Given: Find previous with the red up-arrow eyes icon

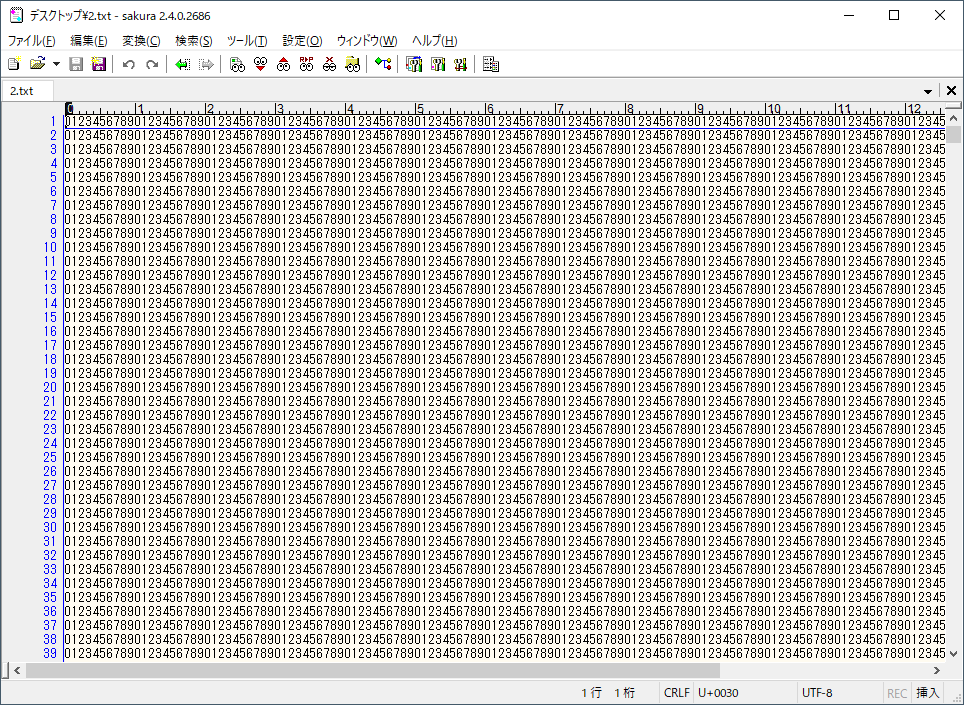Looking at the screenshot, I should coord(283,64).
